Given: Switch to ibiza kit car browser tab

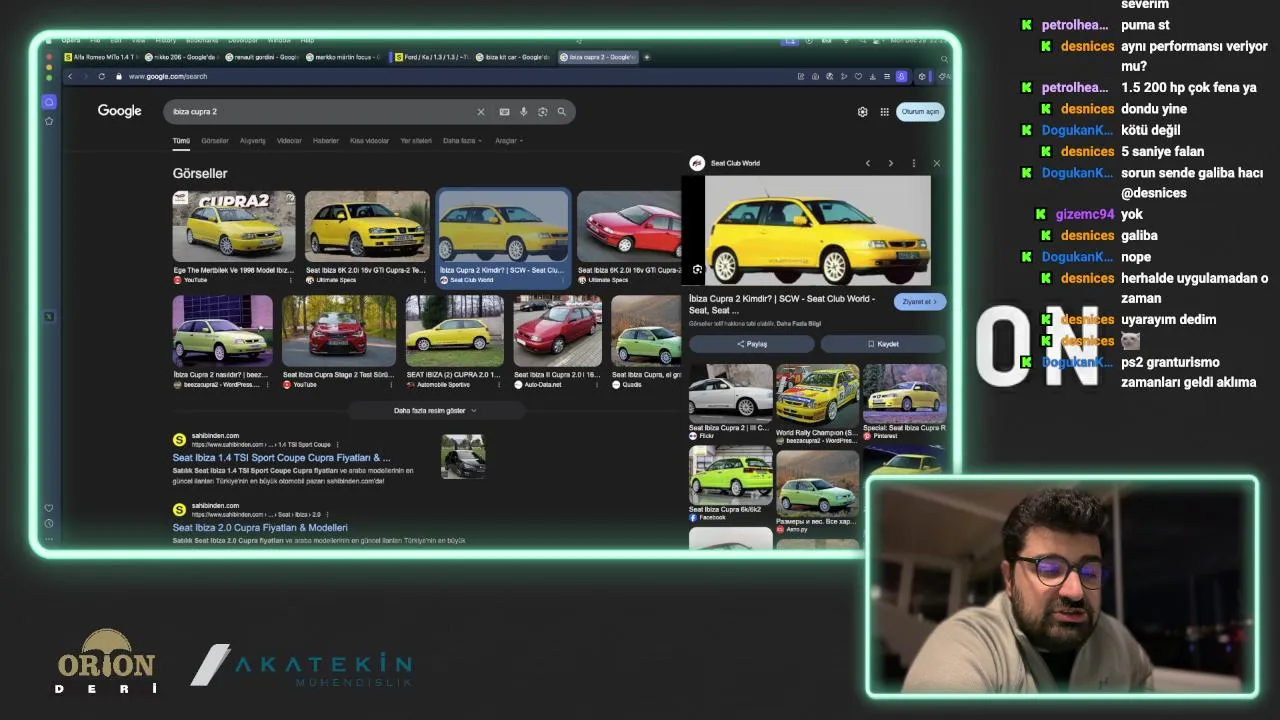Looking at the screenshot, I should tap(514, 57).
